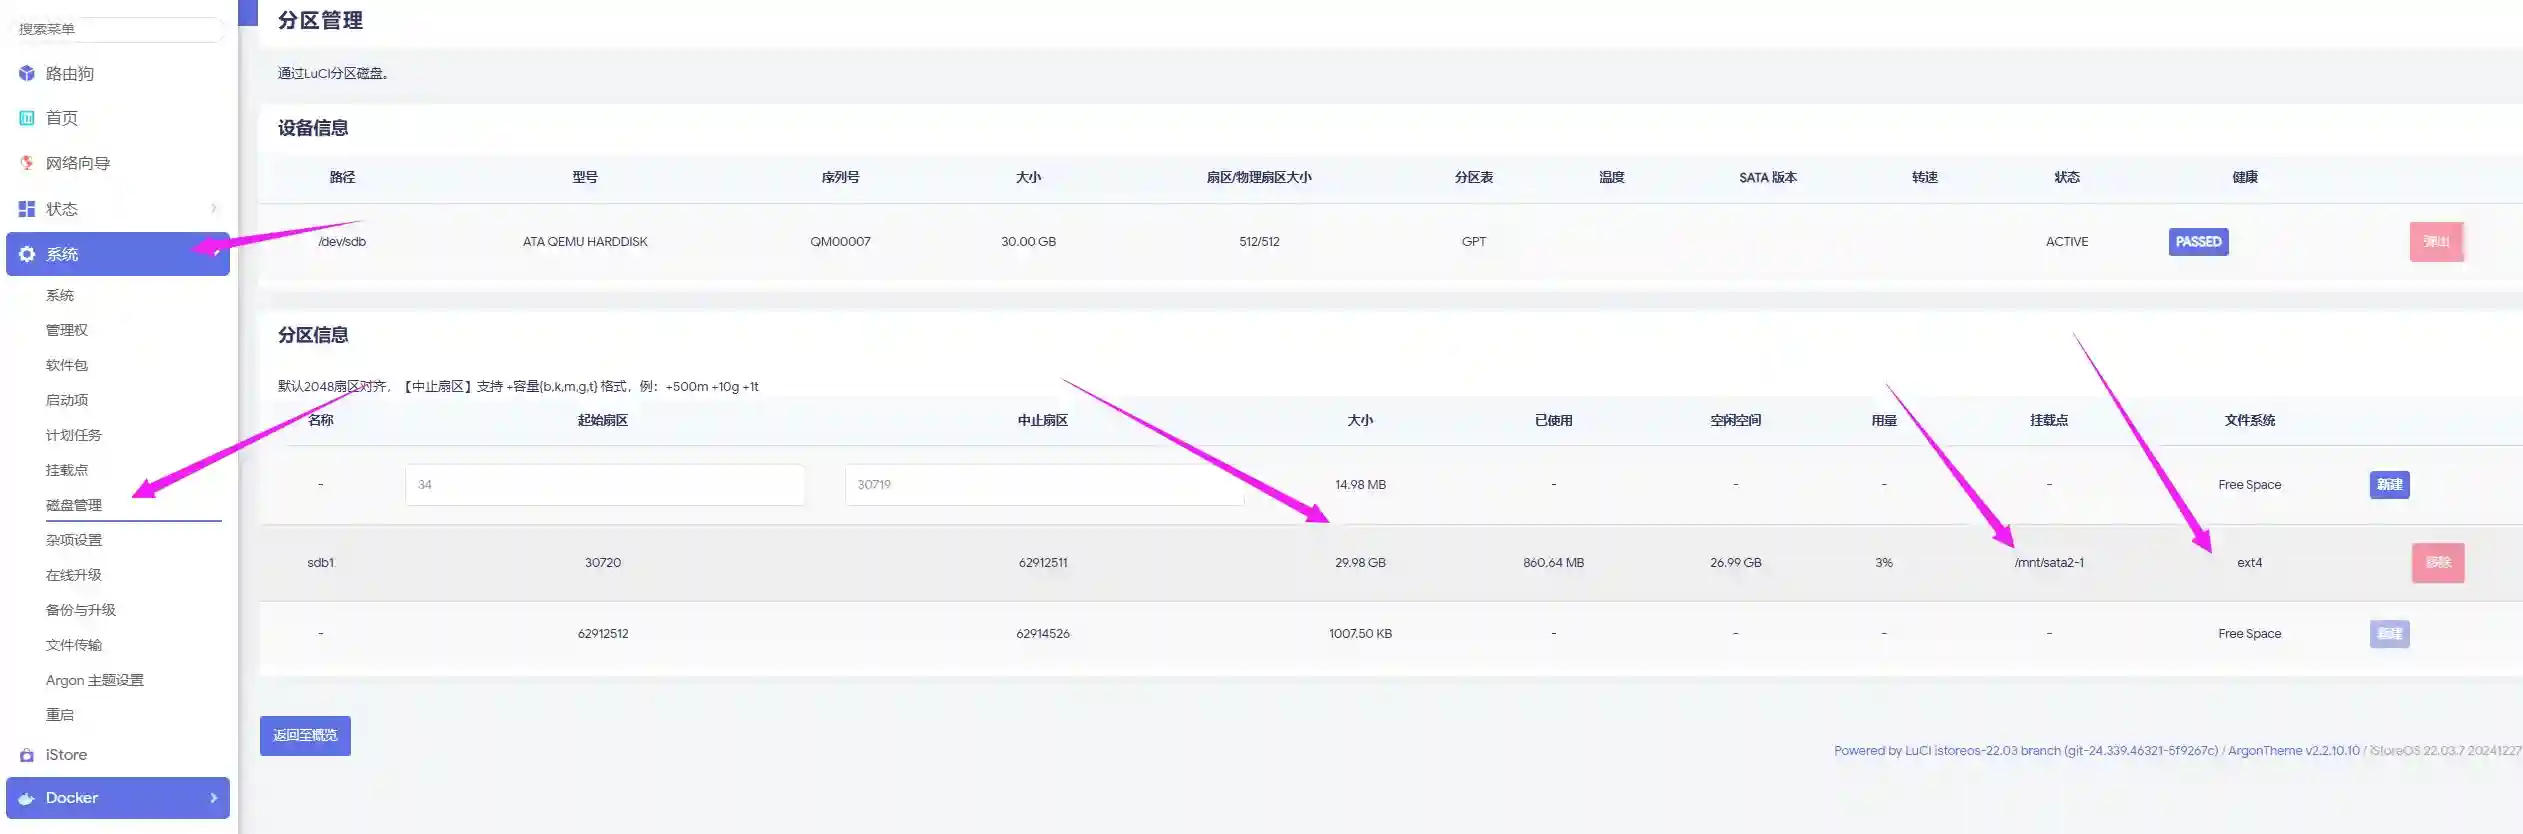Screen dimensions: 2523x834
Task: Open 挂载点 submenu entry
Action: pos(67,470)
